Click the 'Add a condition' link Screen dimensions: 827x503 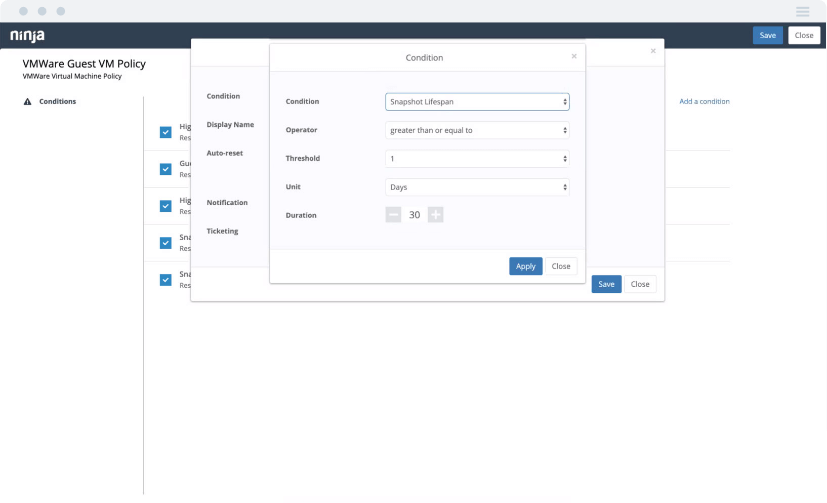704,101
